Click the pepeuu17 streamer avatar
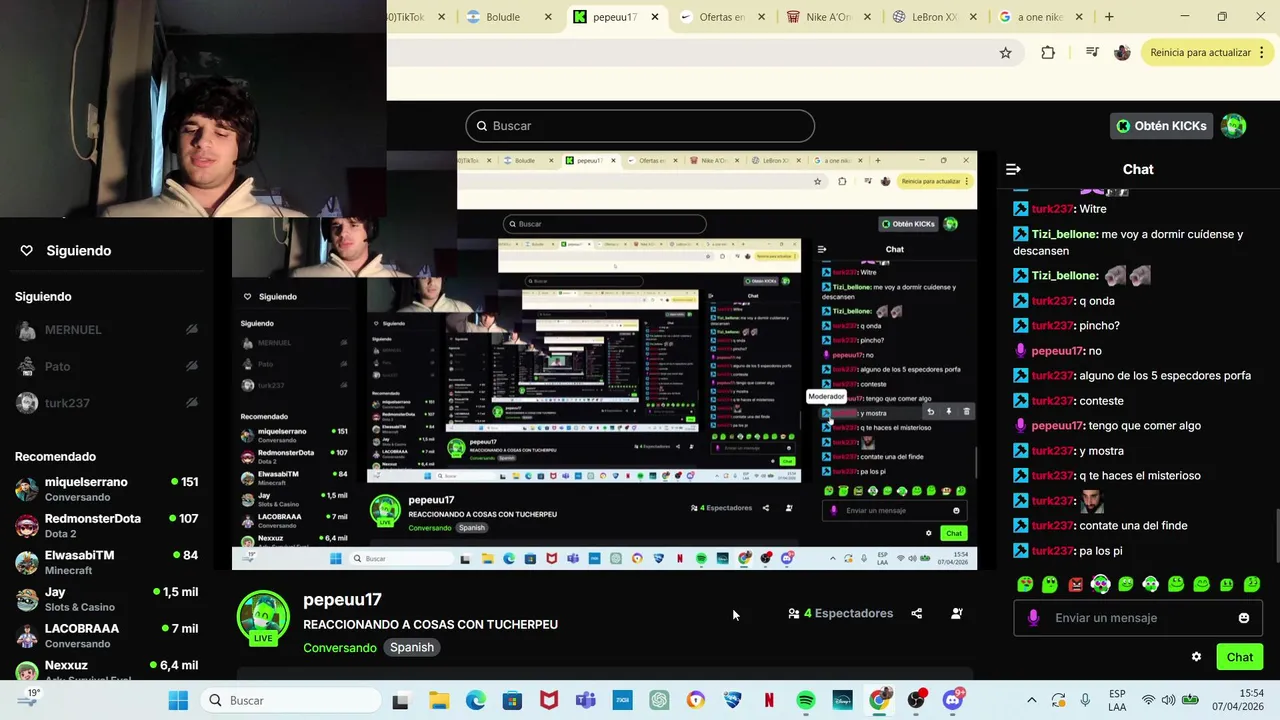 coord(263,617)
